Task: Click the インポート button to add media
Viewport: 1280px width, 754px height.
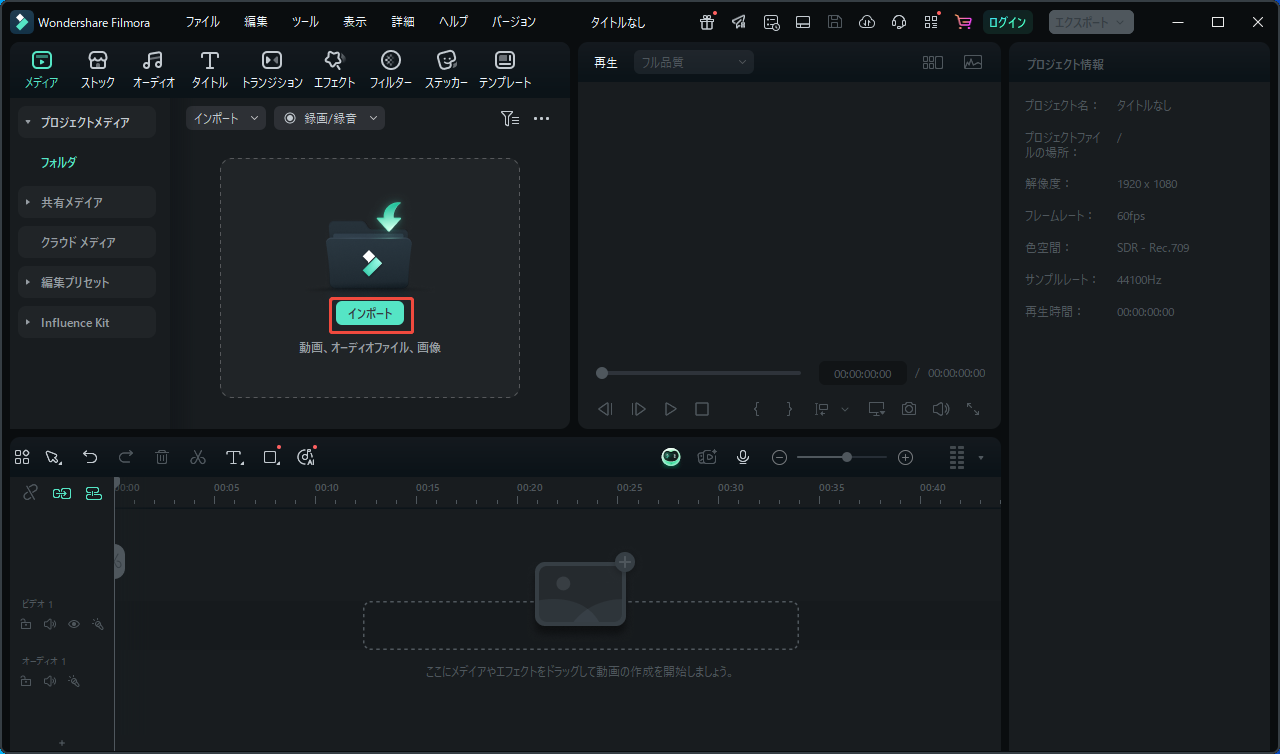Action: coord(370,314)
